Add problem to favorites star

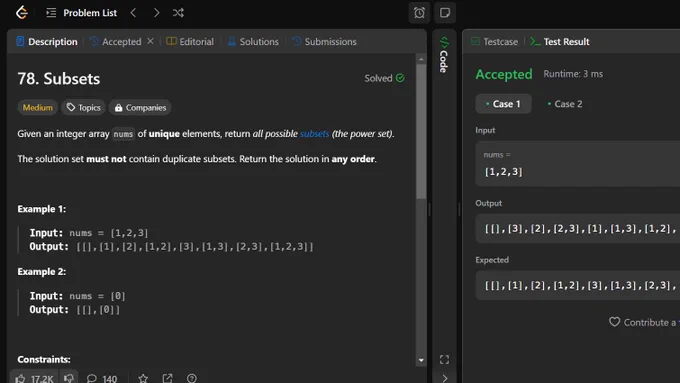[143, 378]
